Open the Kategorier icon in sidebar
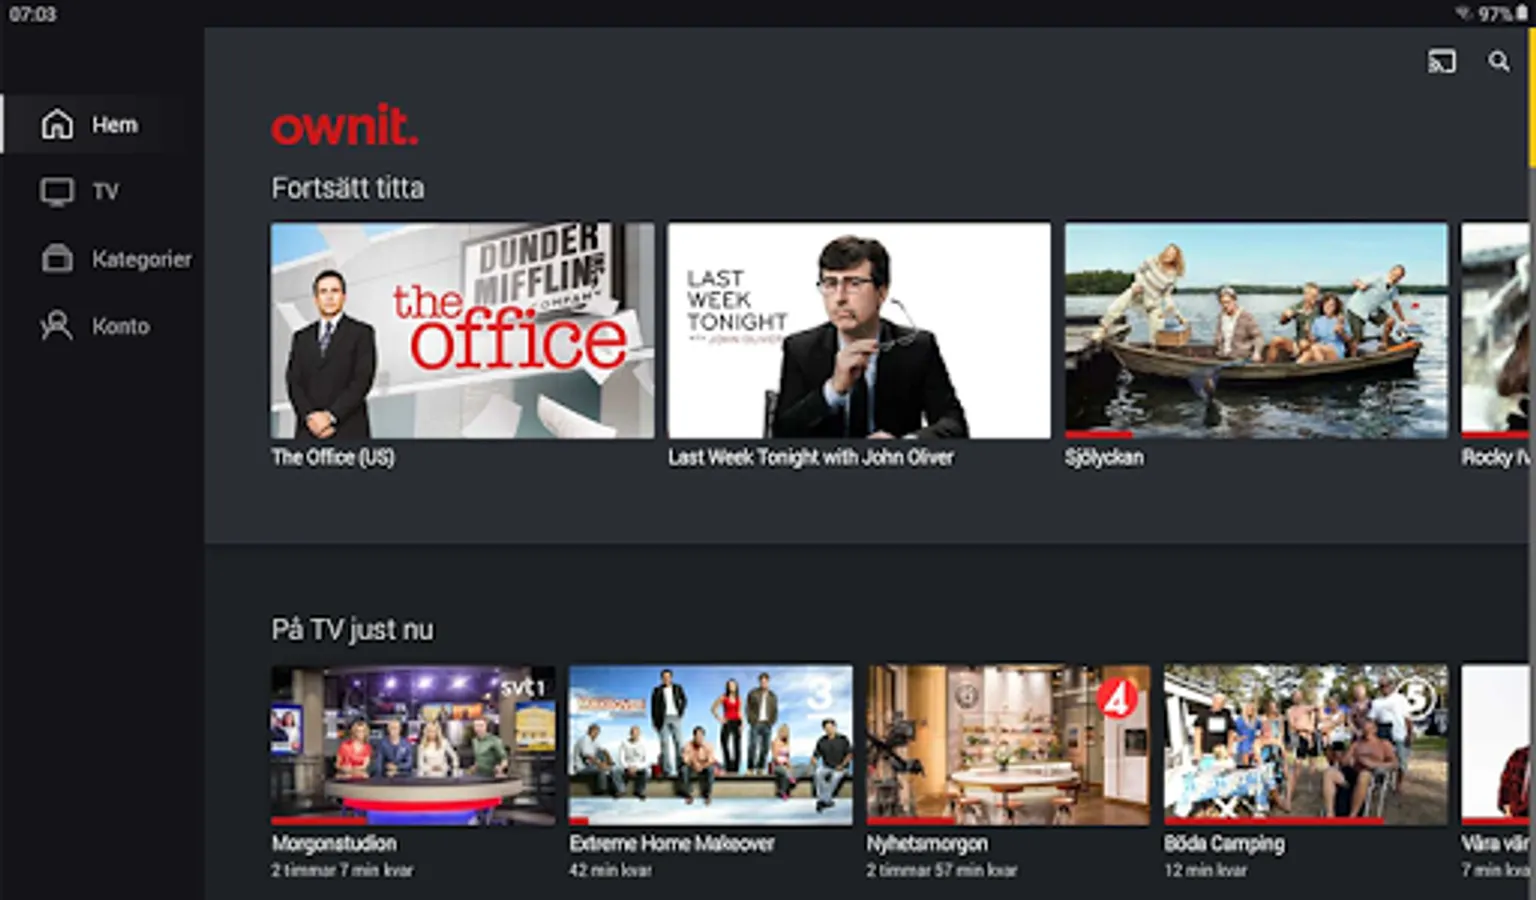1536x900 pixels. (57, 258)
